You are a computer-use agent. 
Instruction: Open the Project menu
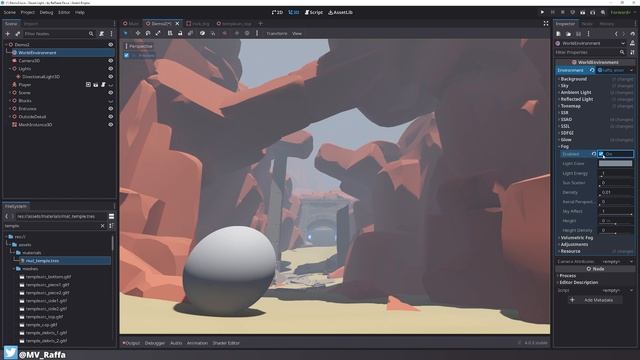click(x=28, y=12)
